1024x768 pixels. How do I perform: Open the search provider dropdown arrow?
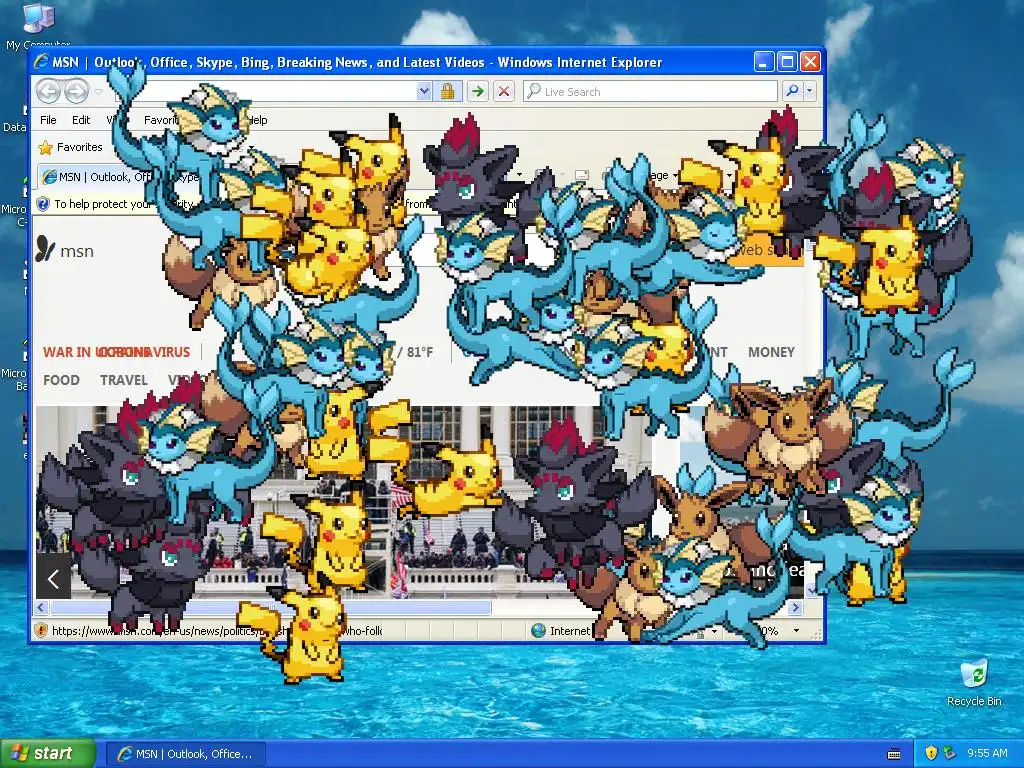click(x=810, y=91)
